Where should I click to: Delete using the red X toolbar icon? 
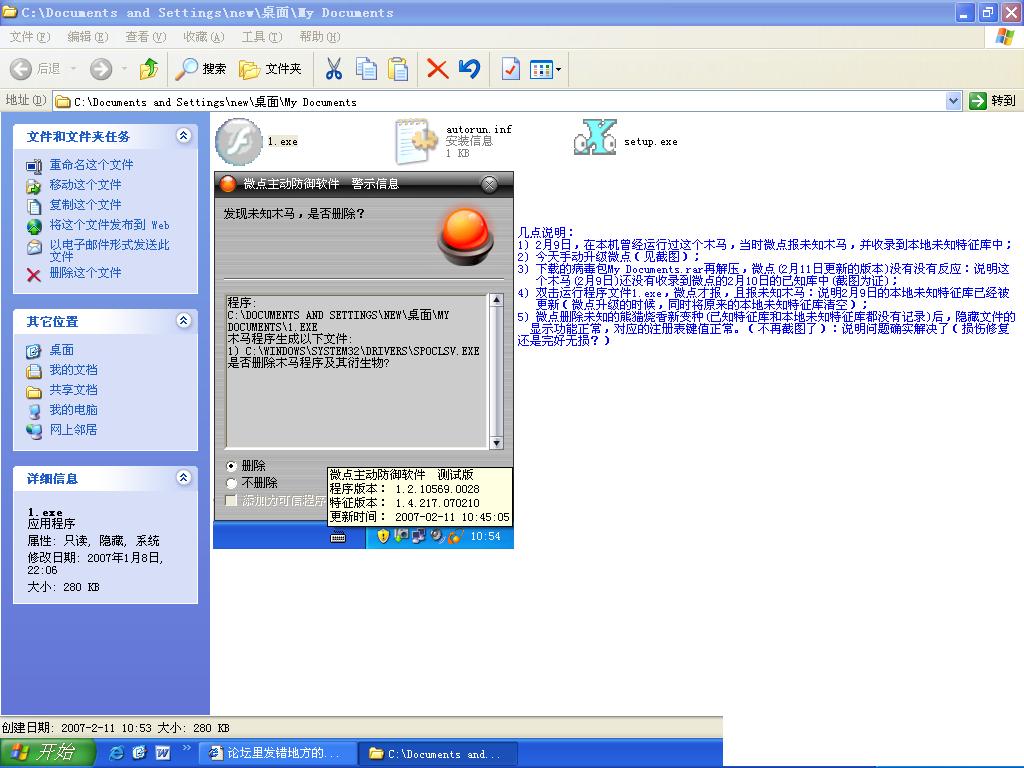(437, 69)
